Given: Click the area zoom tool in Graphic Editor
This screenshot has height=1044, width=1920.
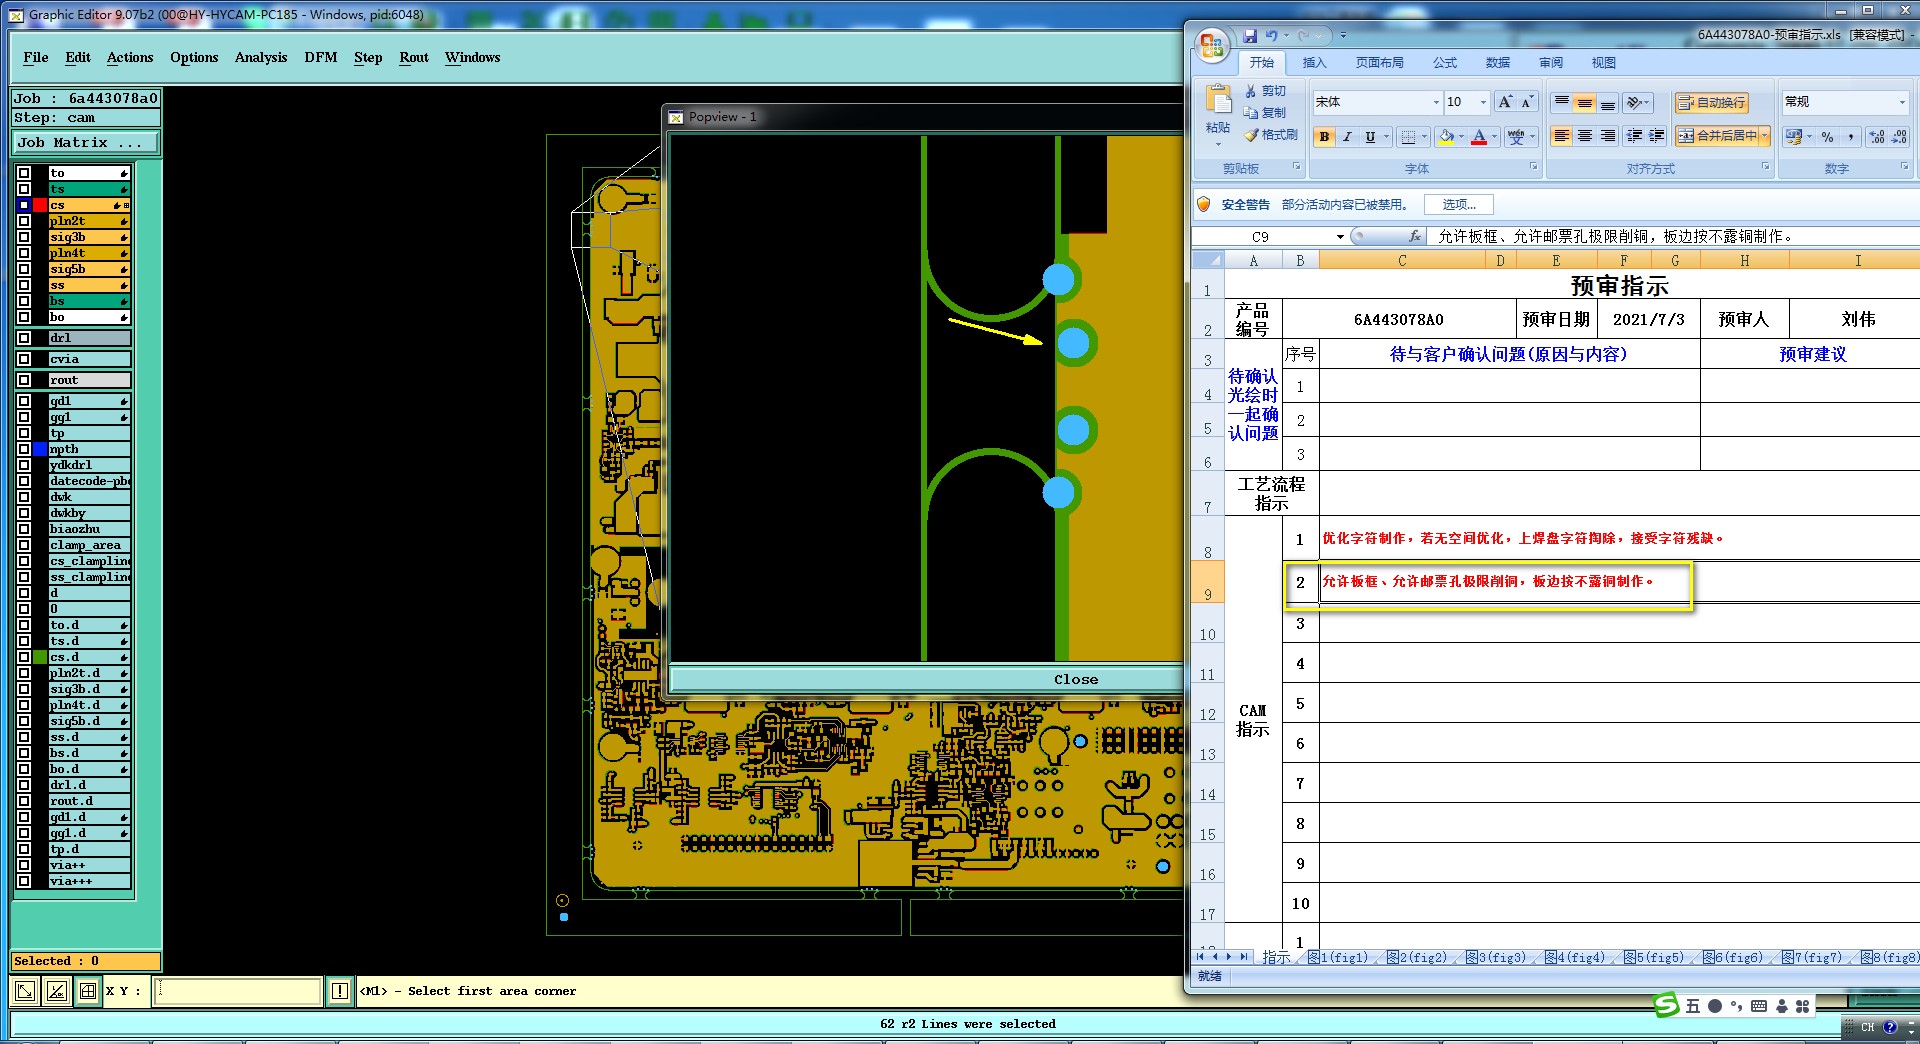Looking at the screenshot, I should tap(25, 991).
